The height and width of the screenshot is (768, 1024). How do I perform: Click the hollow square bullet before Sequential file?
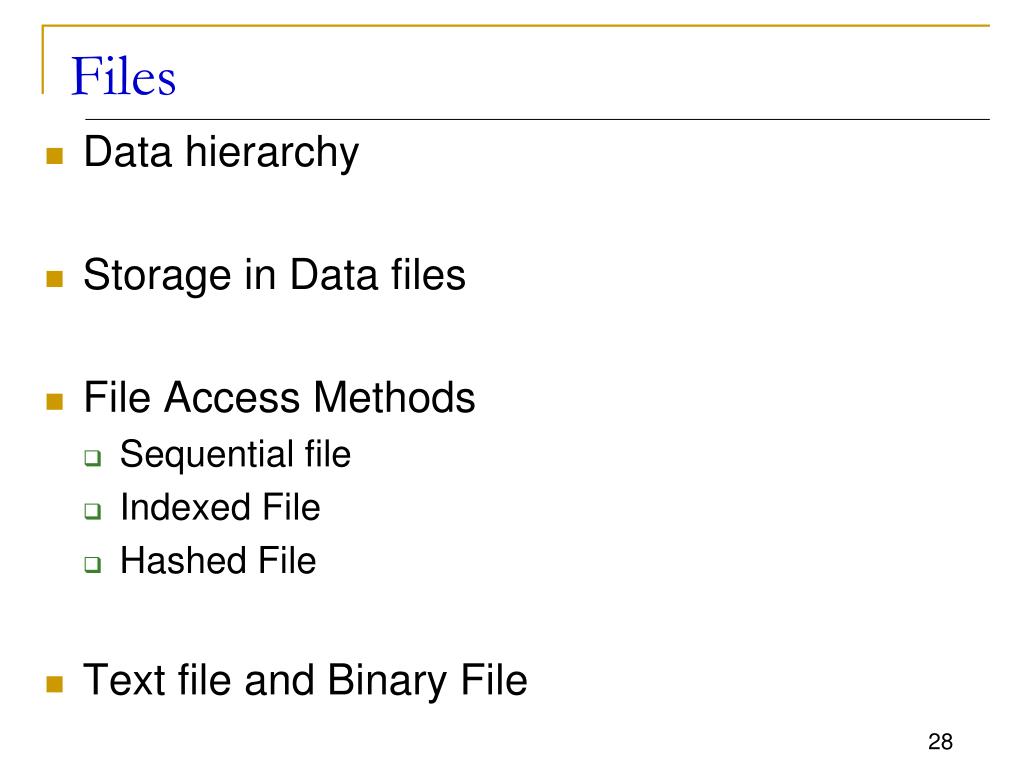(x=93, y=457)
